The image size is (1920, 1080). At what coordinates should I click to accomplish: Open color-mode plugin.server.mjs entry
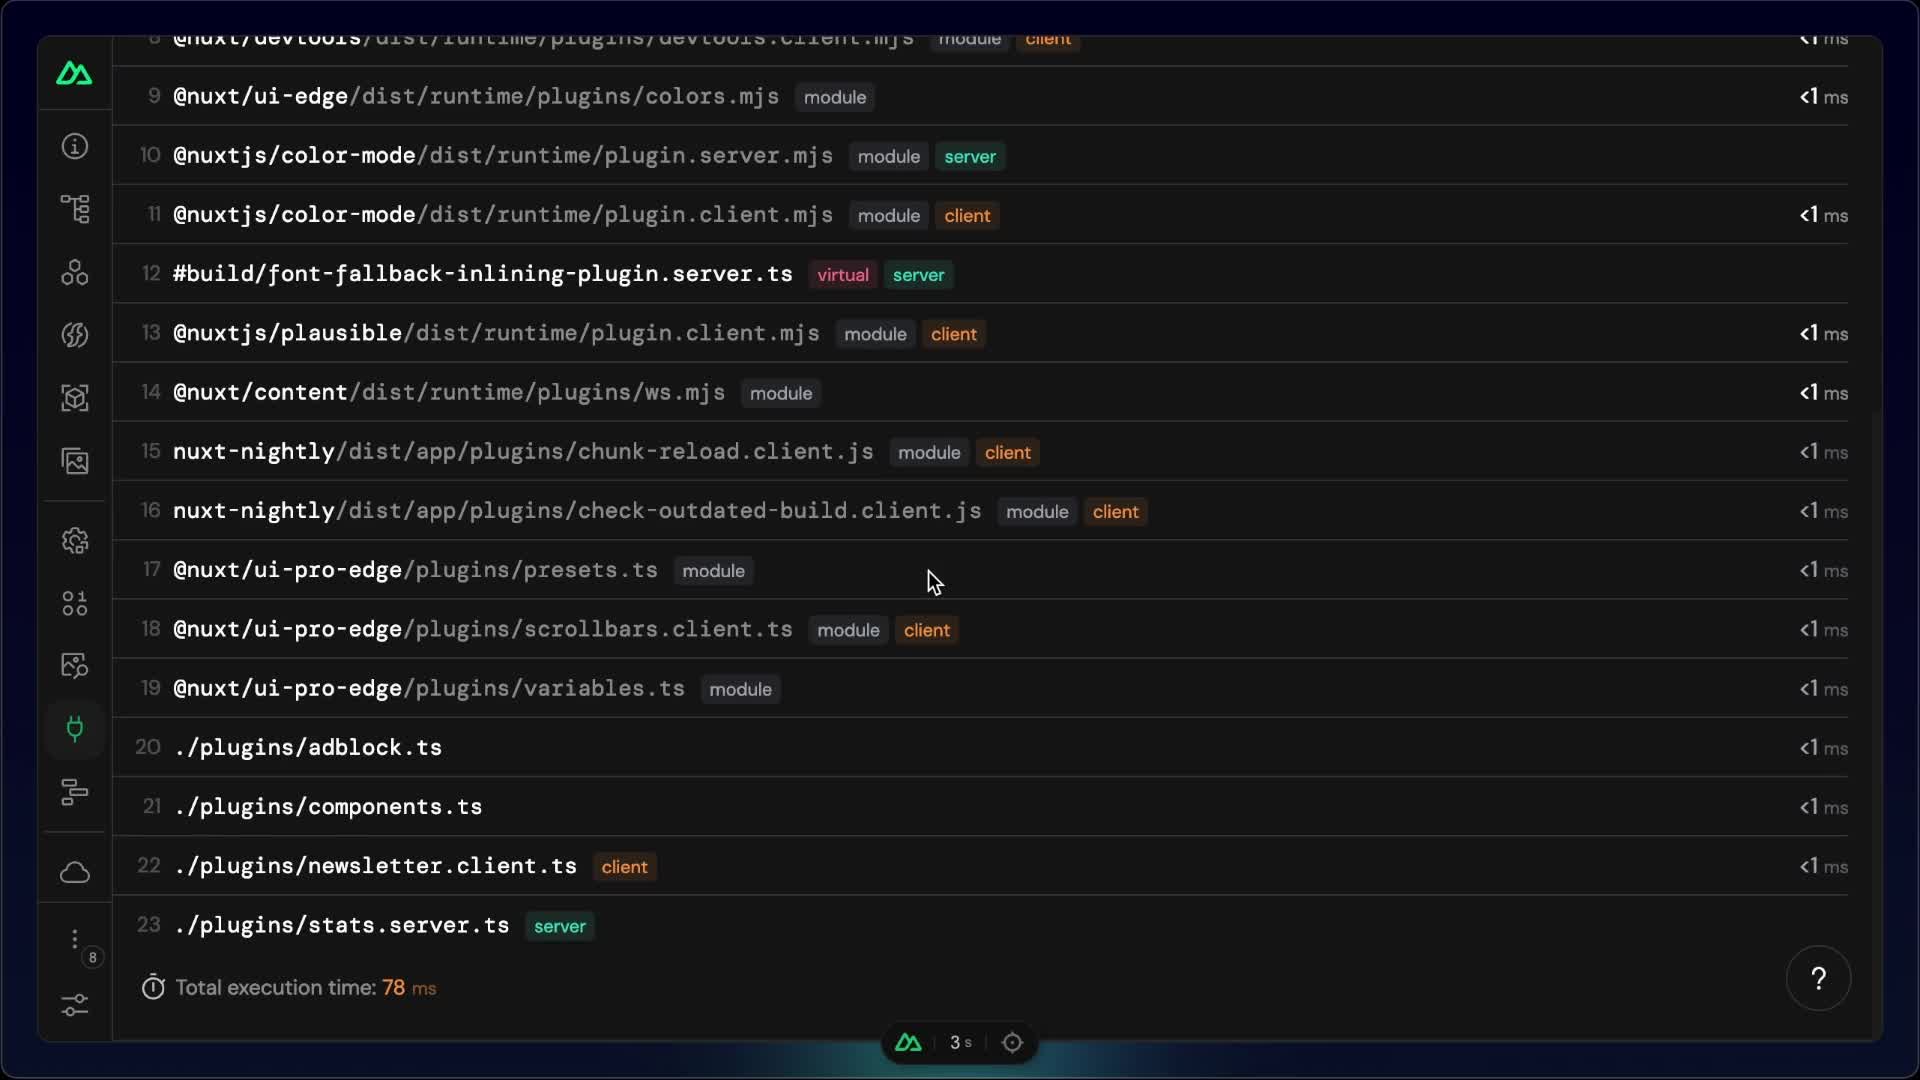pos(503,155)
